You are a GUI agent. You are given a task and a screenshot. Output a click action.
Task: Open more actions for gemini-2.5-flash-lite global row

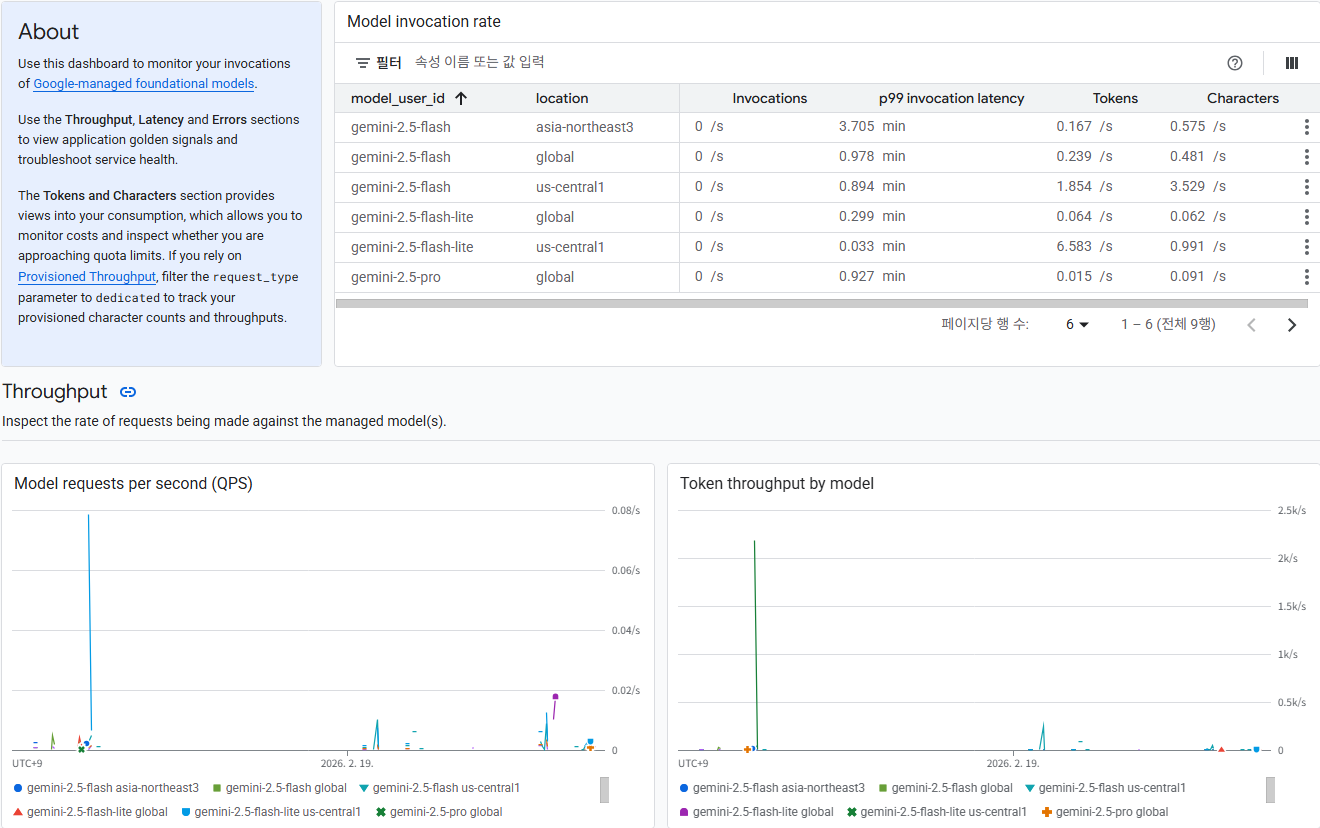tap(1306, 217)
